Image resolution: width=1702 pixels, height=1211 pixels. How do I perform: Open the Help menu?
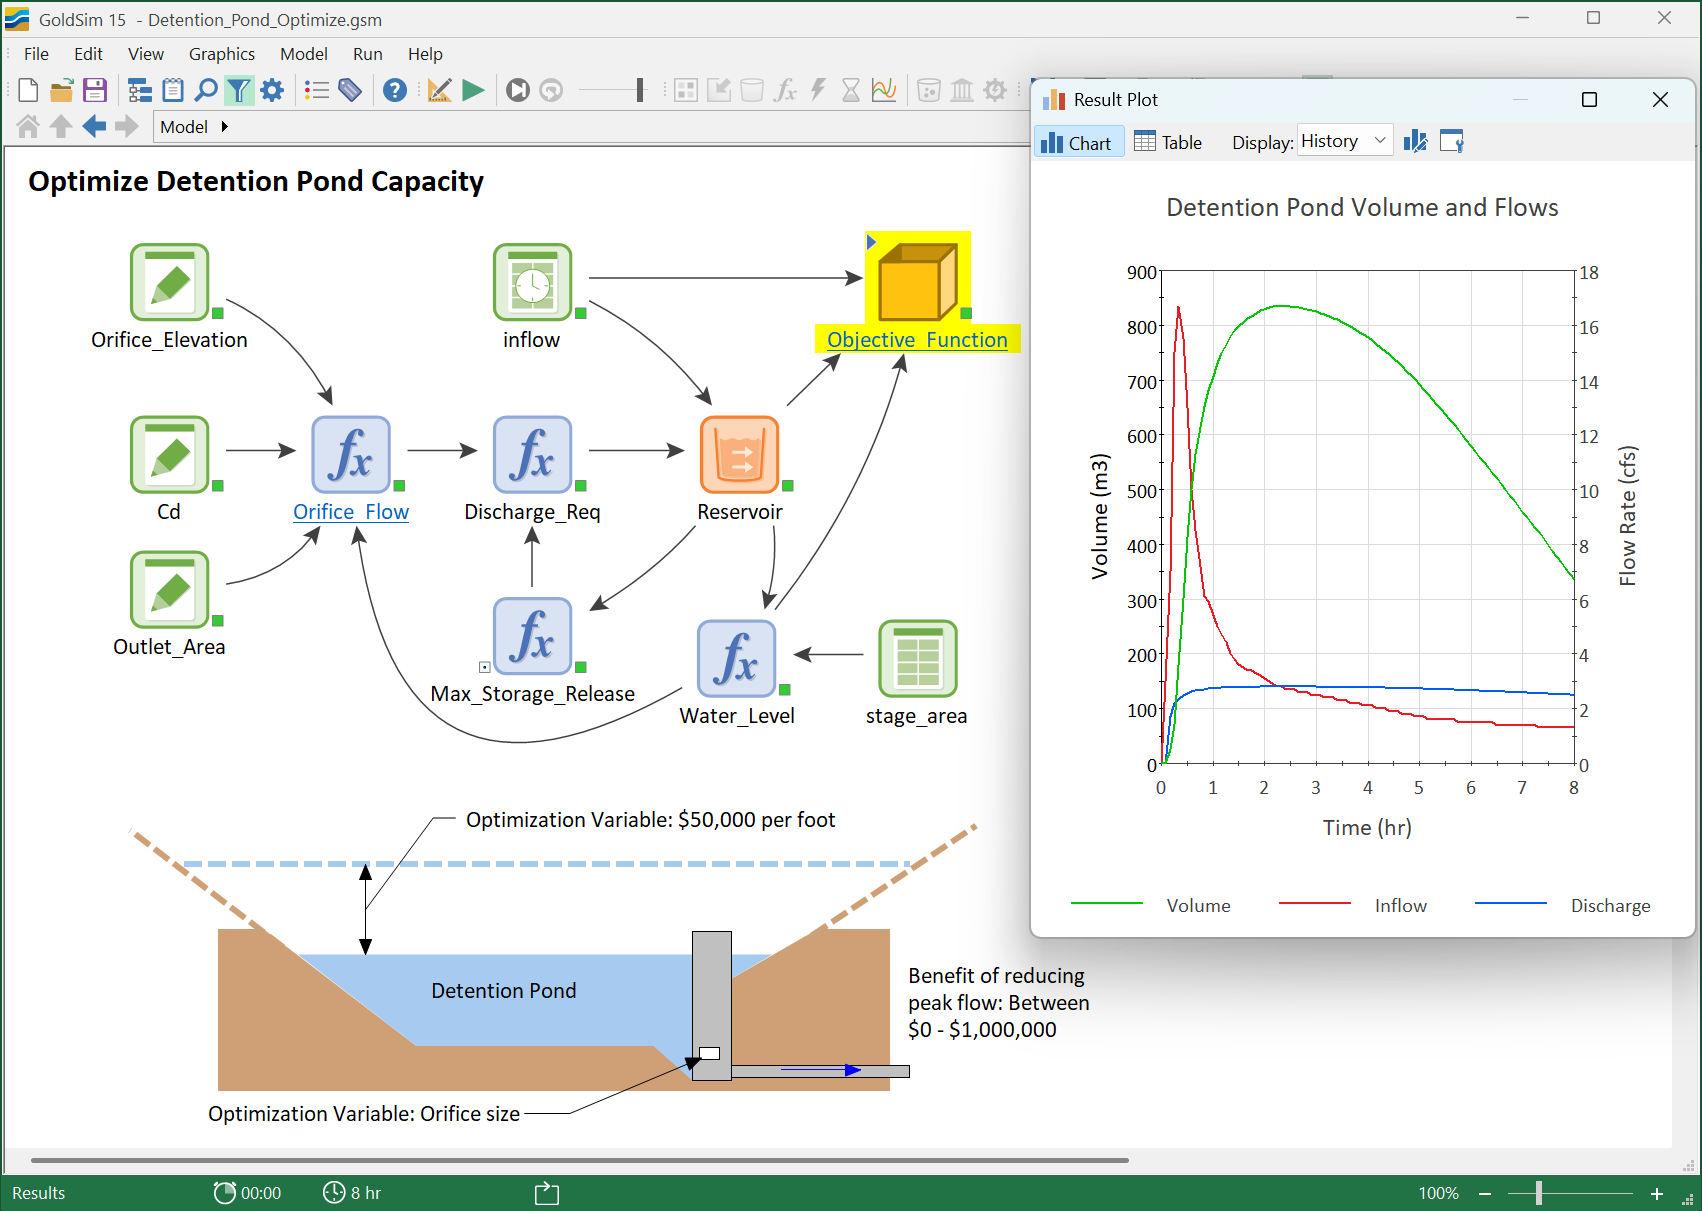[425, 54]
